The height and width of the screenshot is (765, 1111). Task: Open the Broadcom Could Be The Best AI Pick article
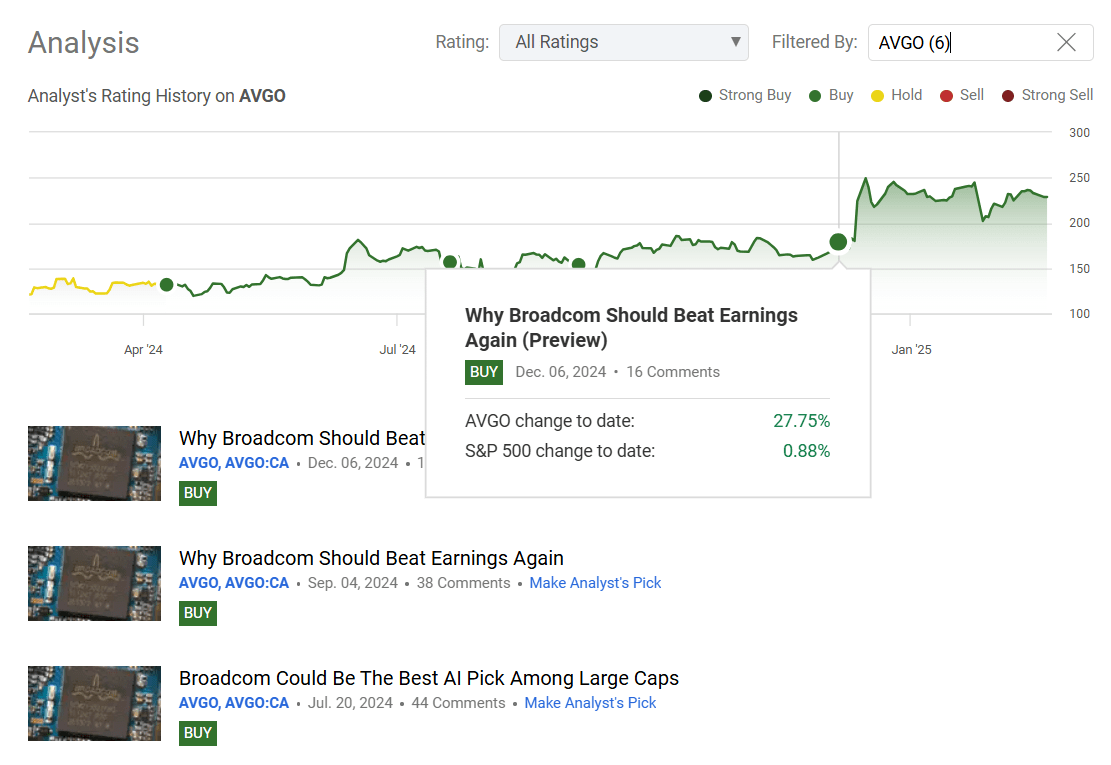click(428, 678)
